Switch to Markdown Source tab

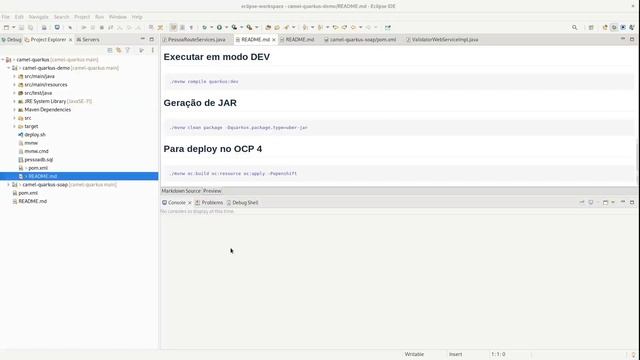point(181,191)
